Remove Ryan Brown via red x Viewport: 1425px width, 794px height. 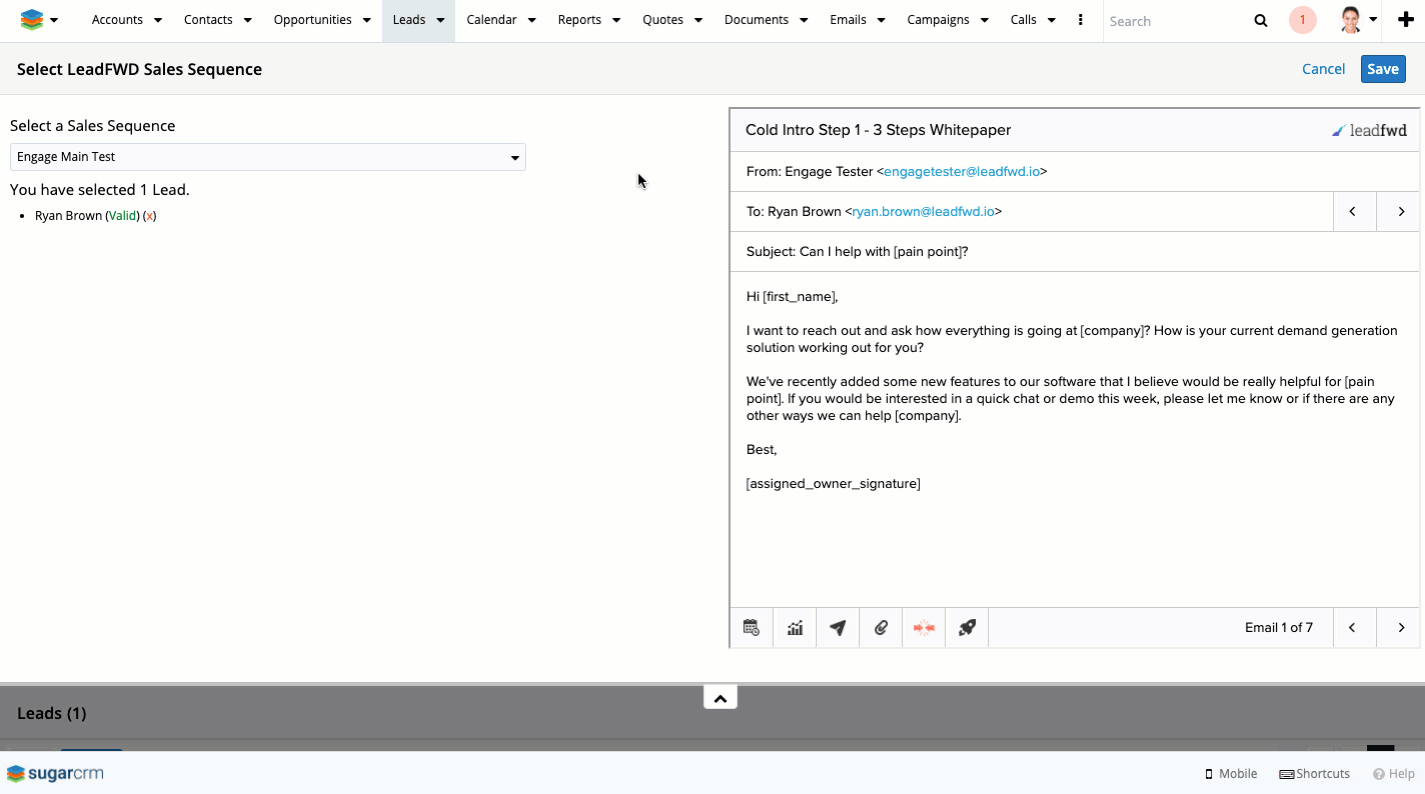[x=150, y=216]
